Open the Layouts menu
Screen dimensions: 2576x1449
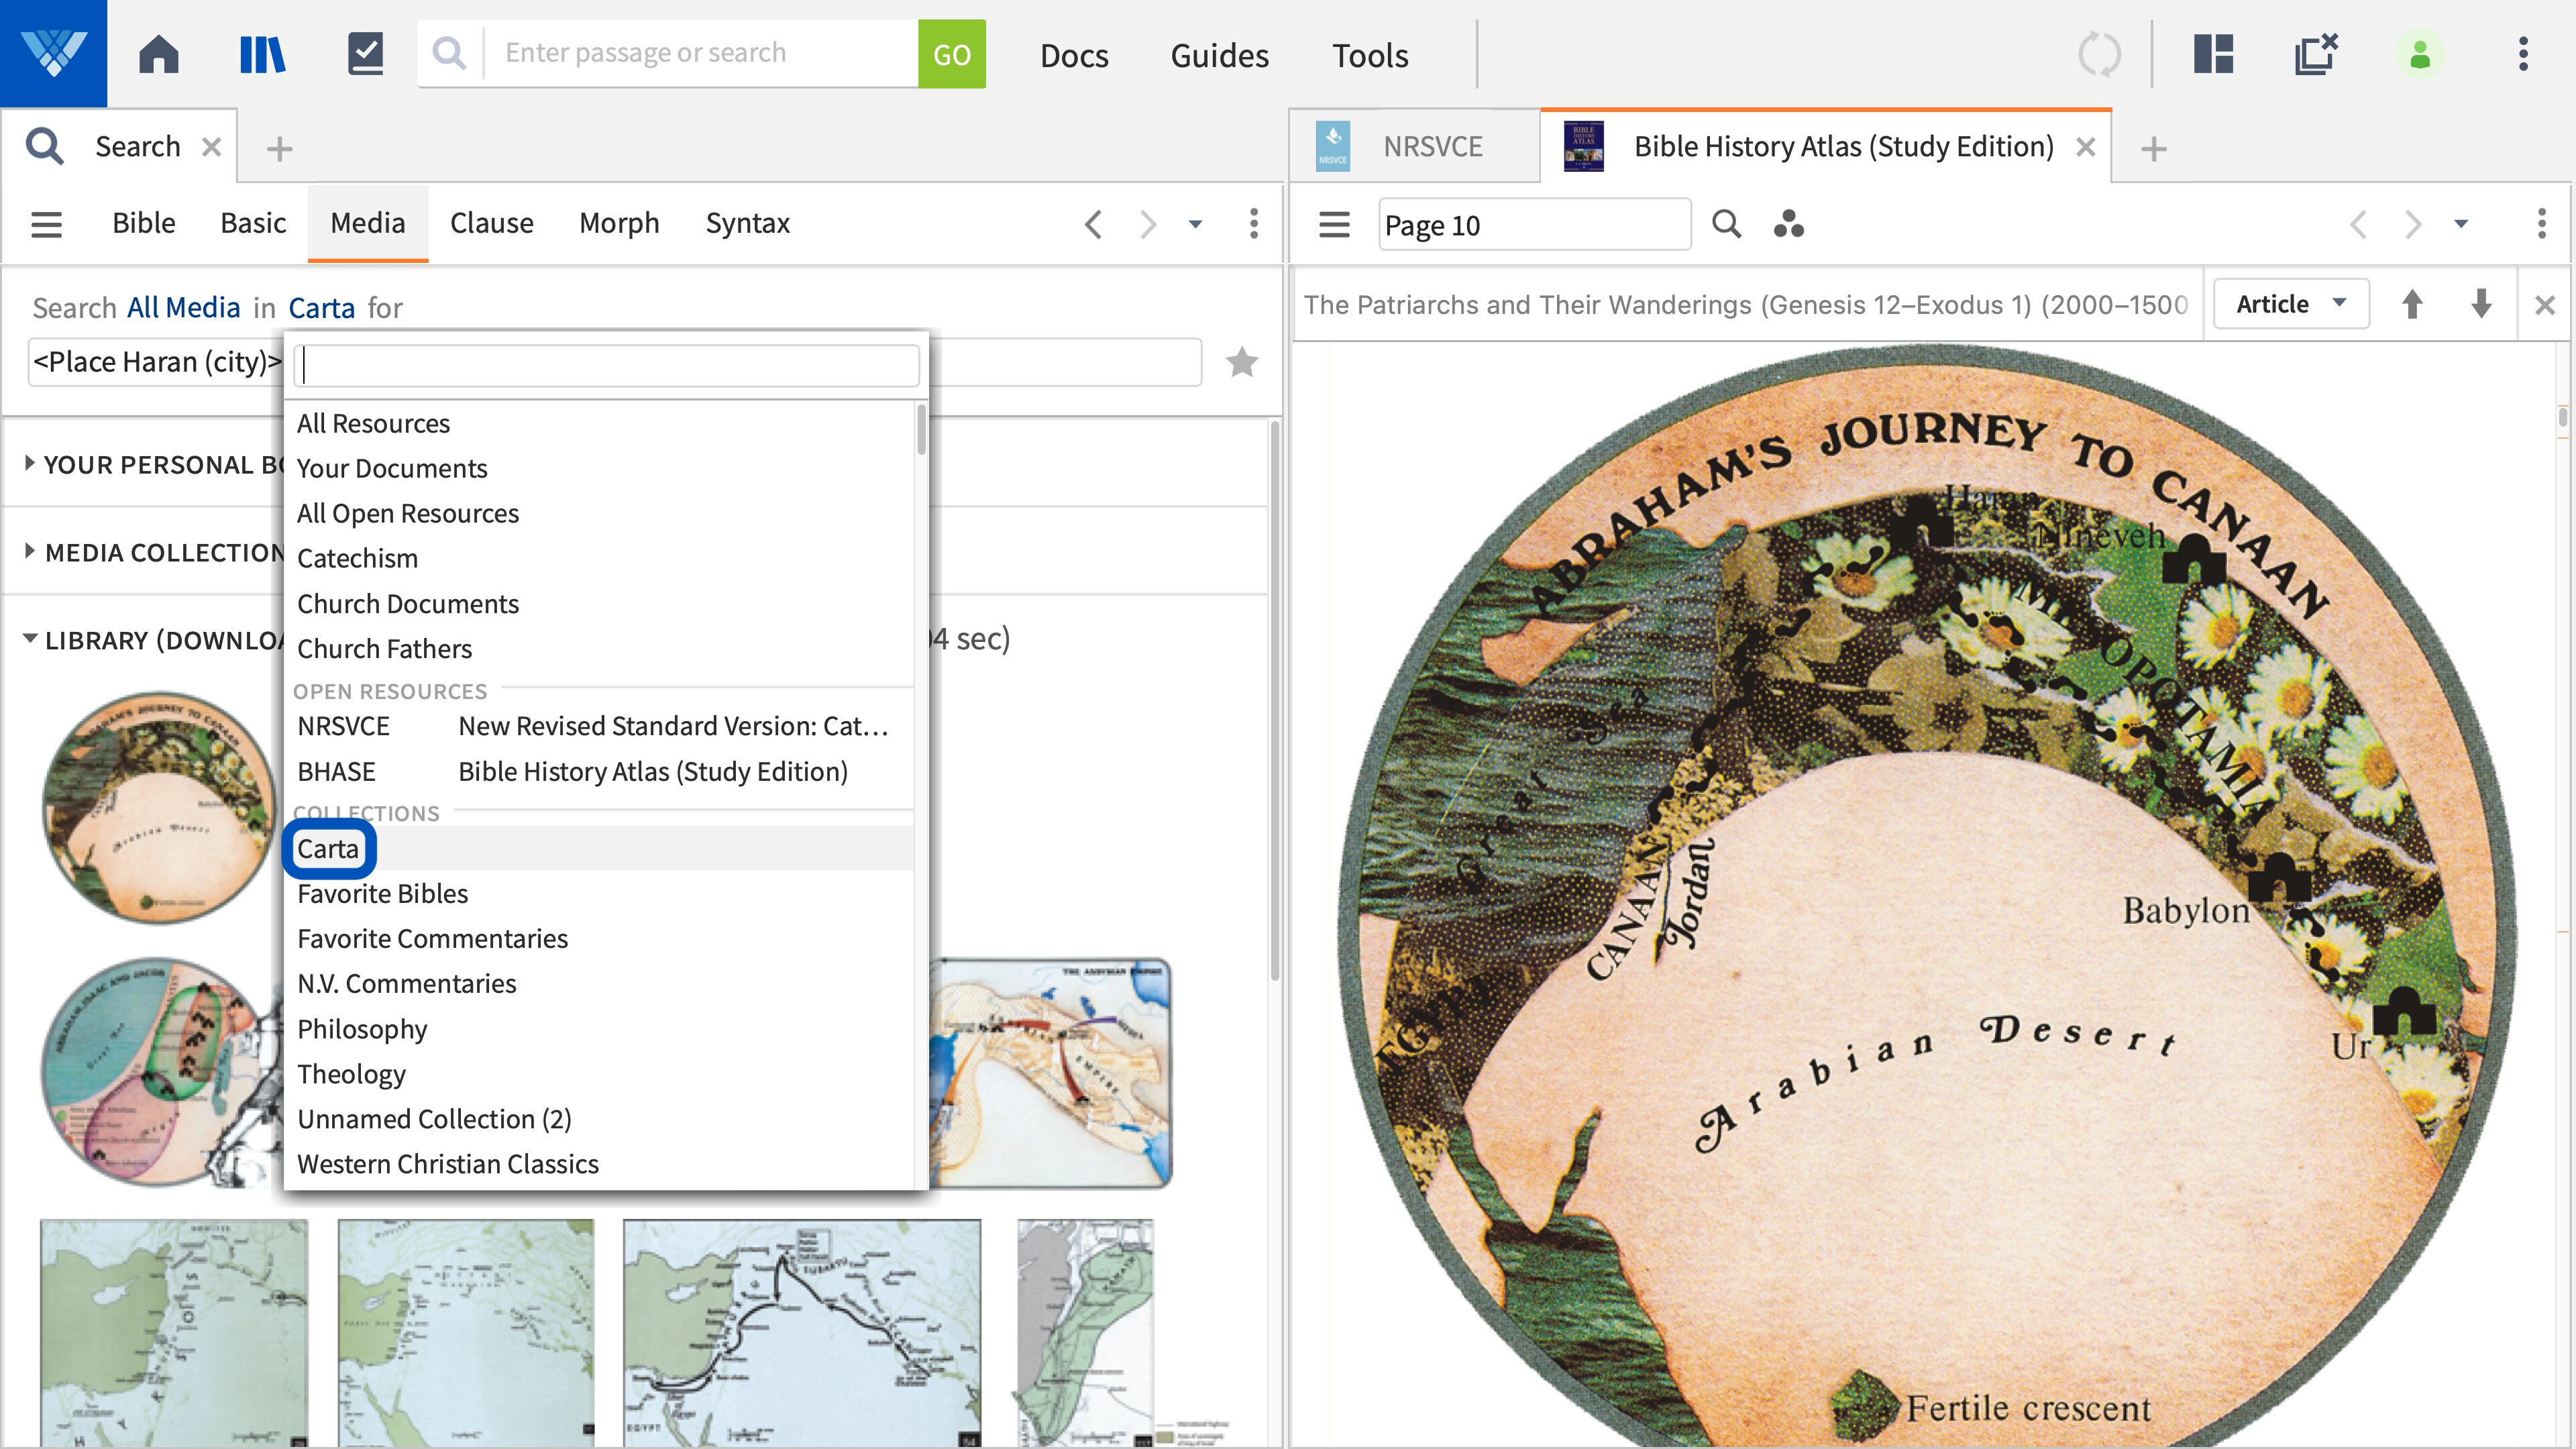(2213, 54)
